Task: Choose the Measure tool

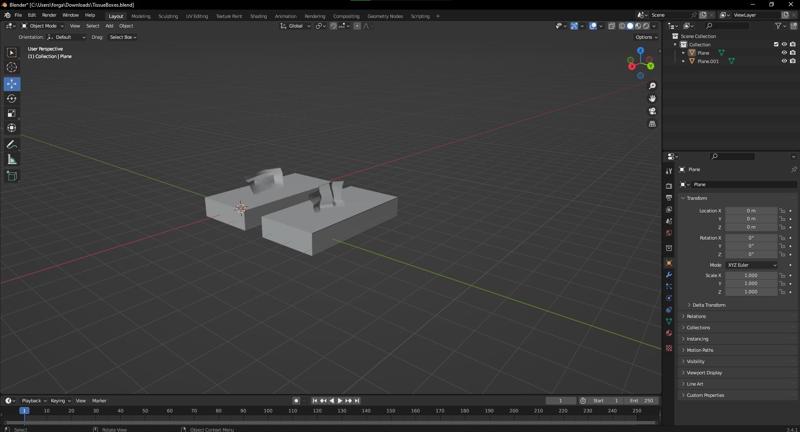Action: pos(12,159)
